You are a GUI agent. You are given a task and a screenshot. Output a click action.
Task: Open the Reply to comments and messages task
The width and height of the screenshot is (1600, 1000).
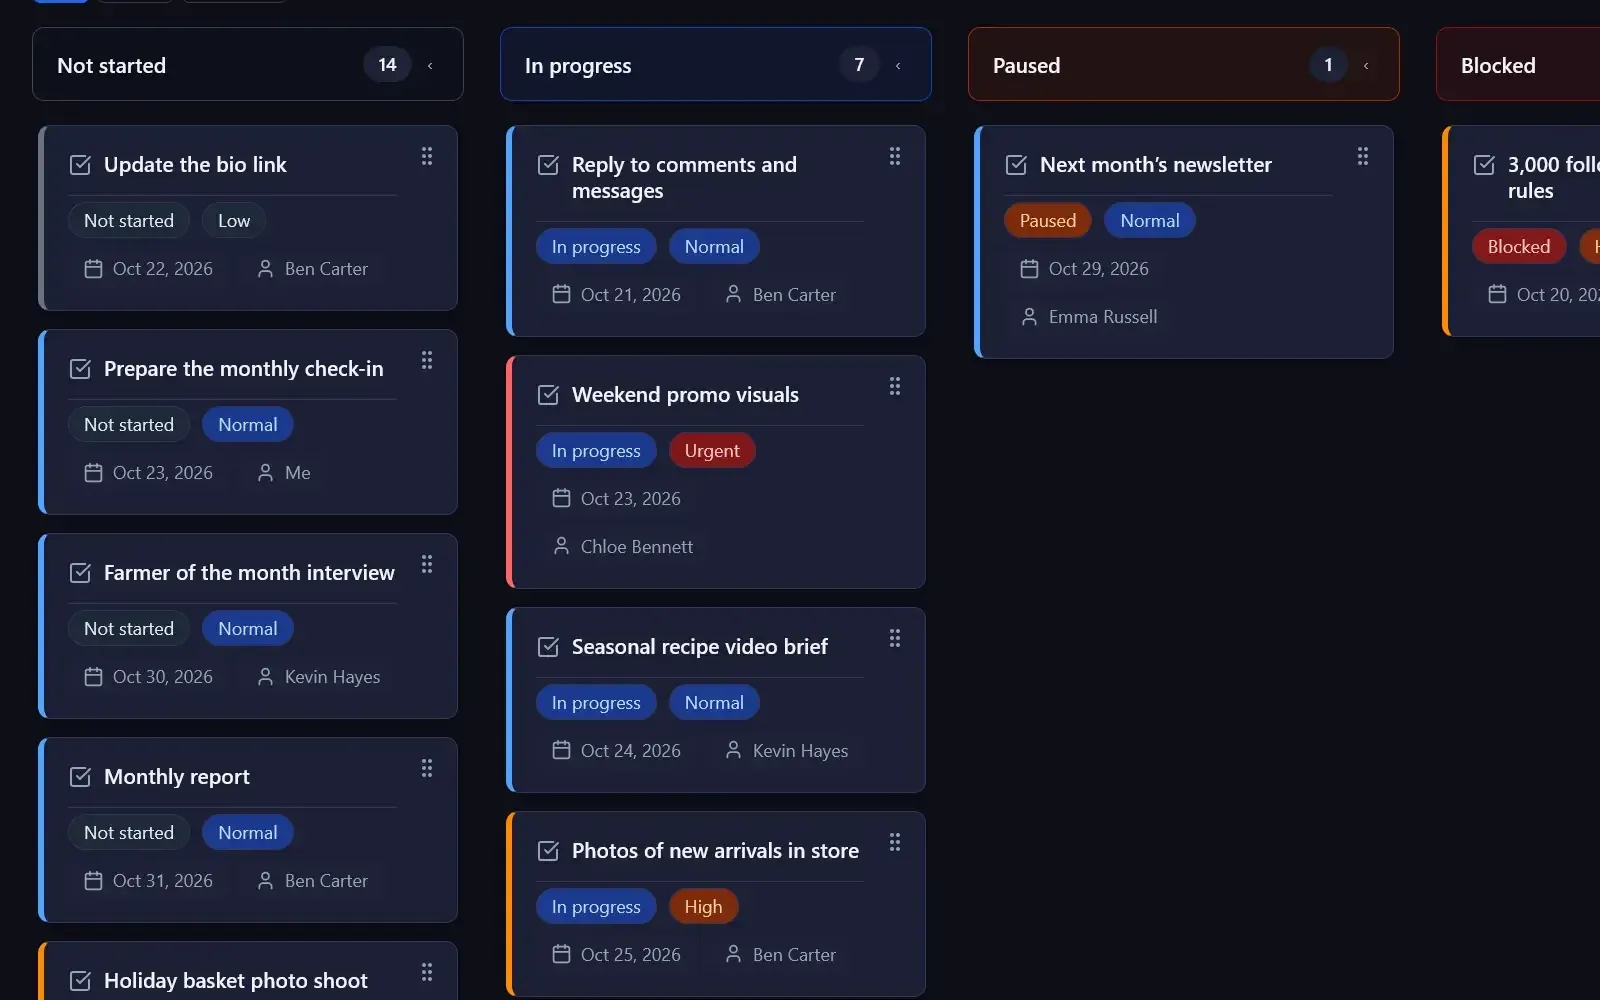(x=684, y=178)
